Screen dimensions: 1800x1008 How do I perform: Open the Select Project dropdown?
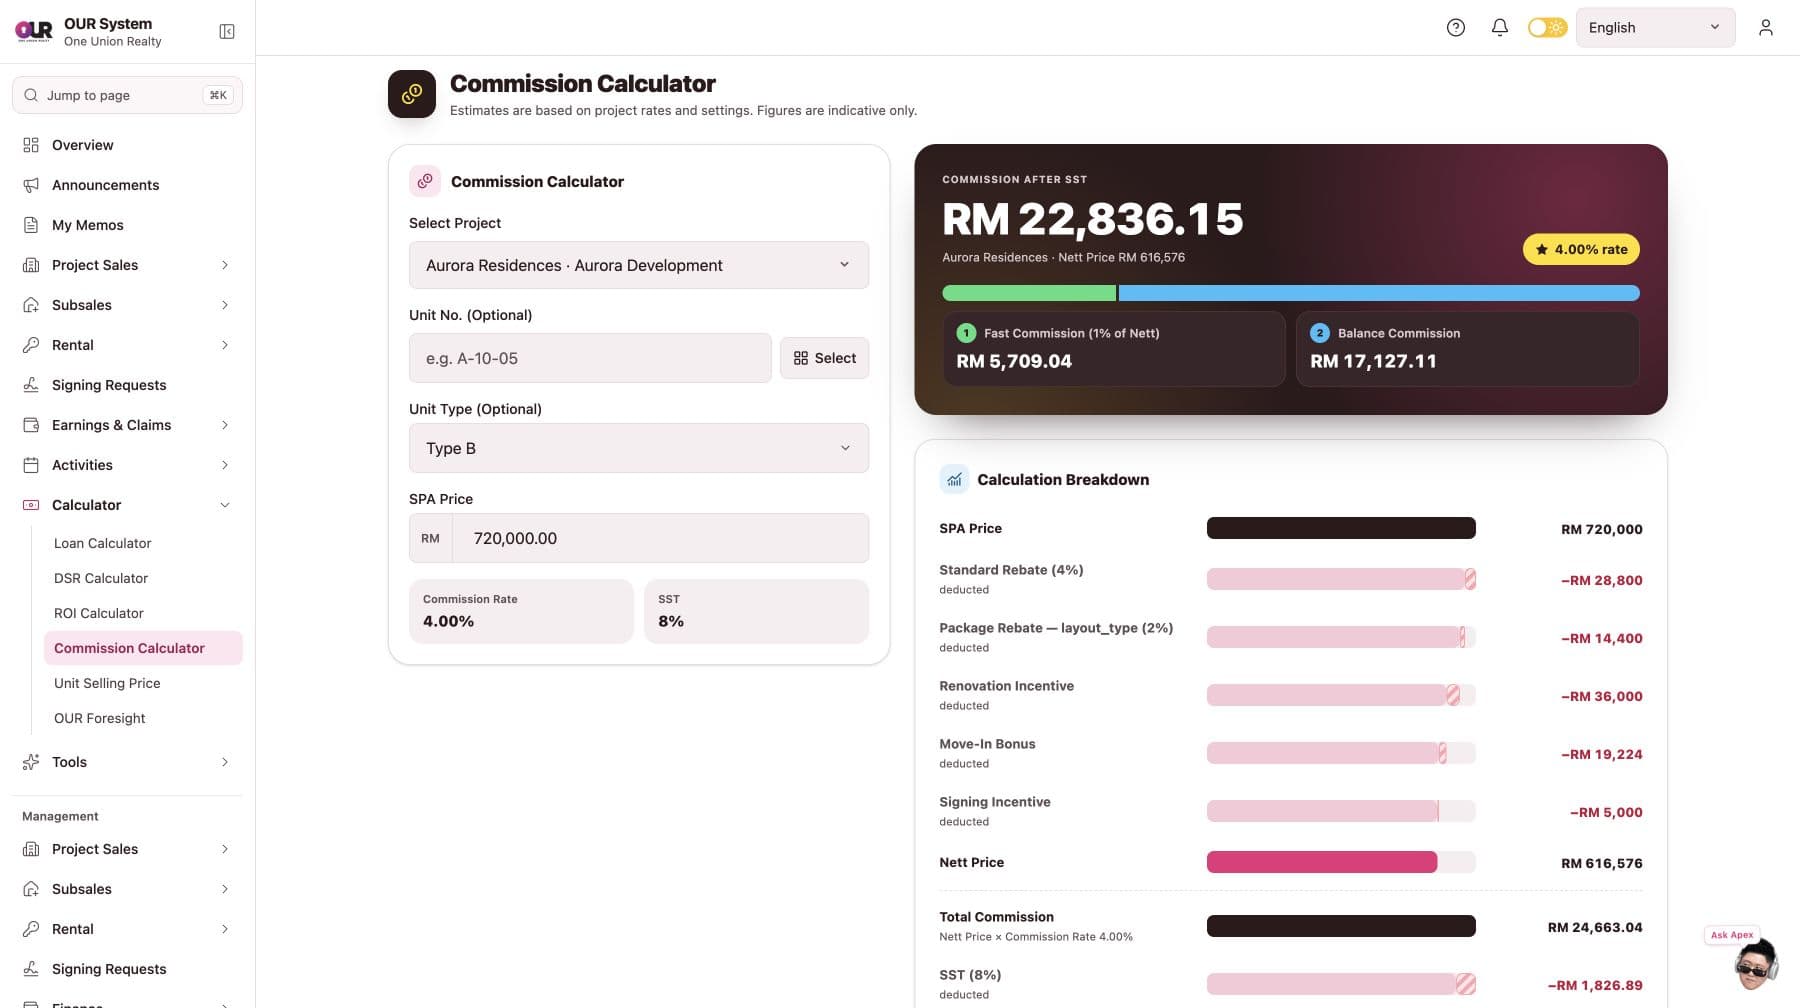[x=639, y=265]
